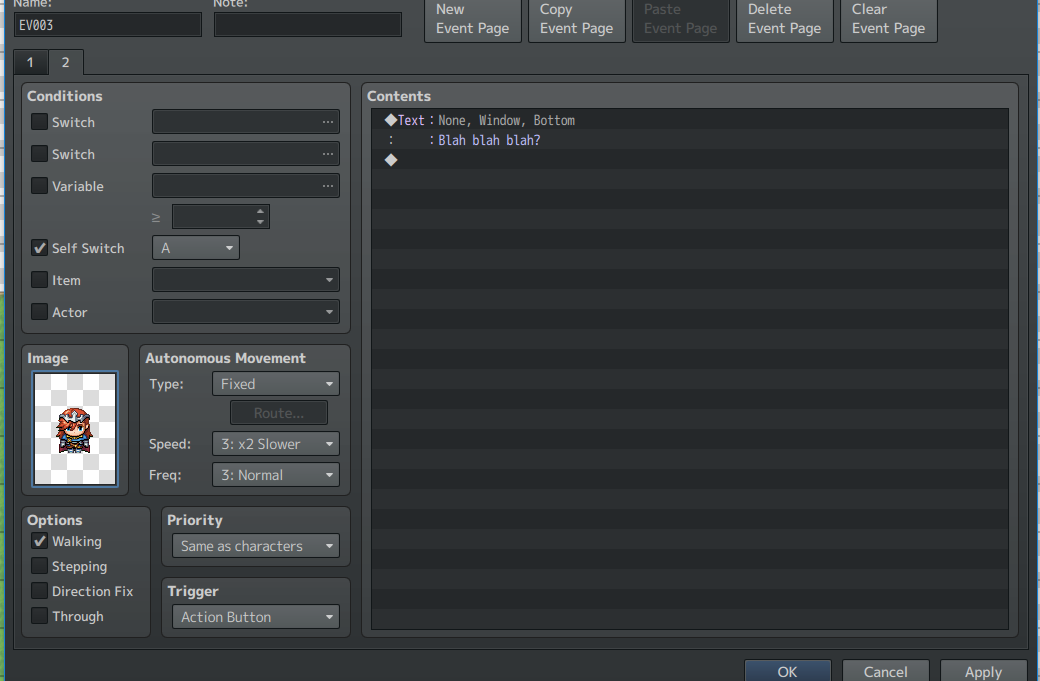Click the New Event Page button
The image size is (1040, 681).
pyautogui.click(x=473, y=19)
